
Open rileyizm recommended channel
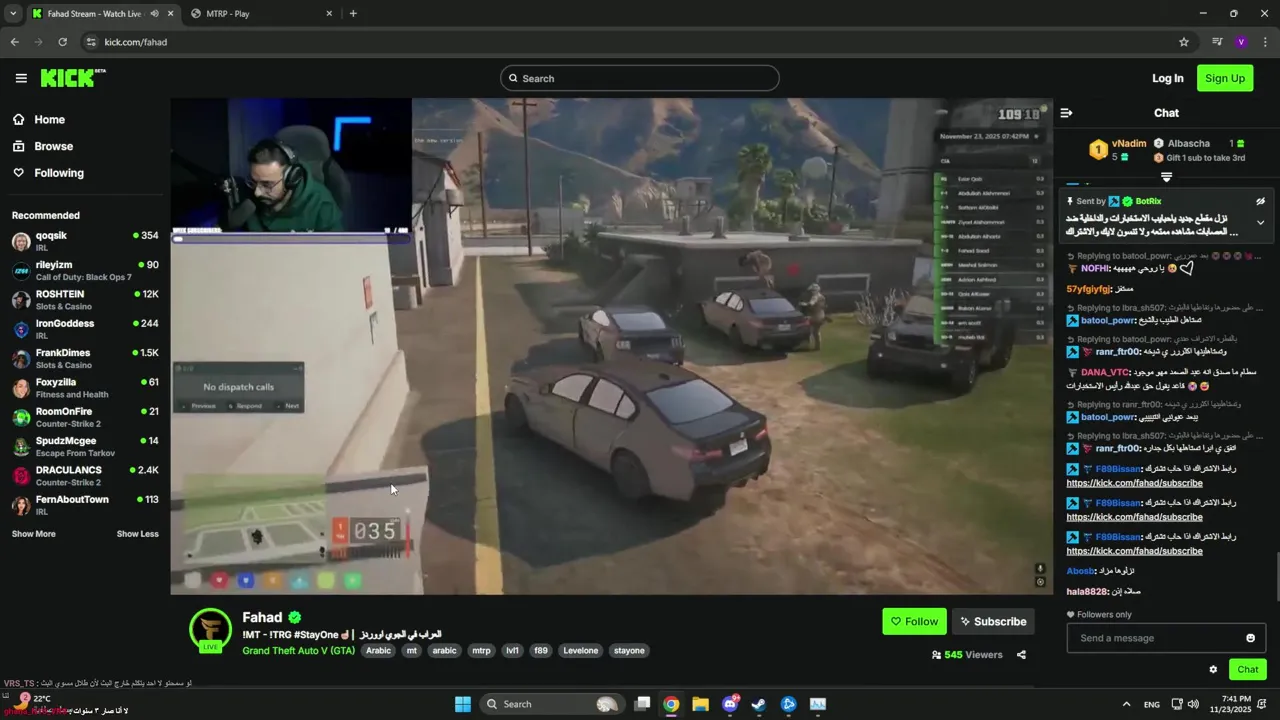point(85,270)
